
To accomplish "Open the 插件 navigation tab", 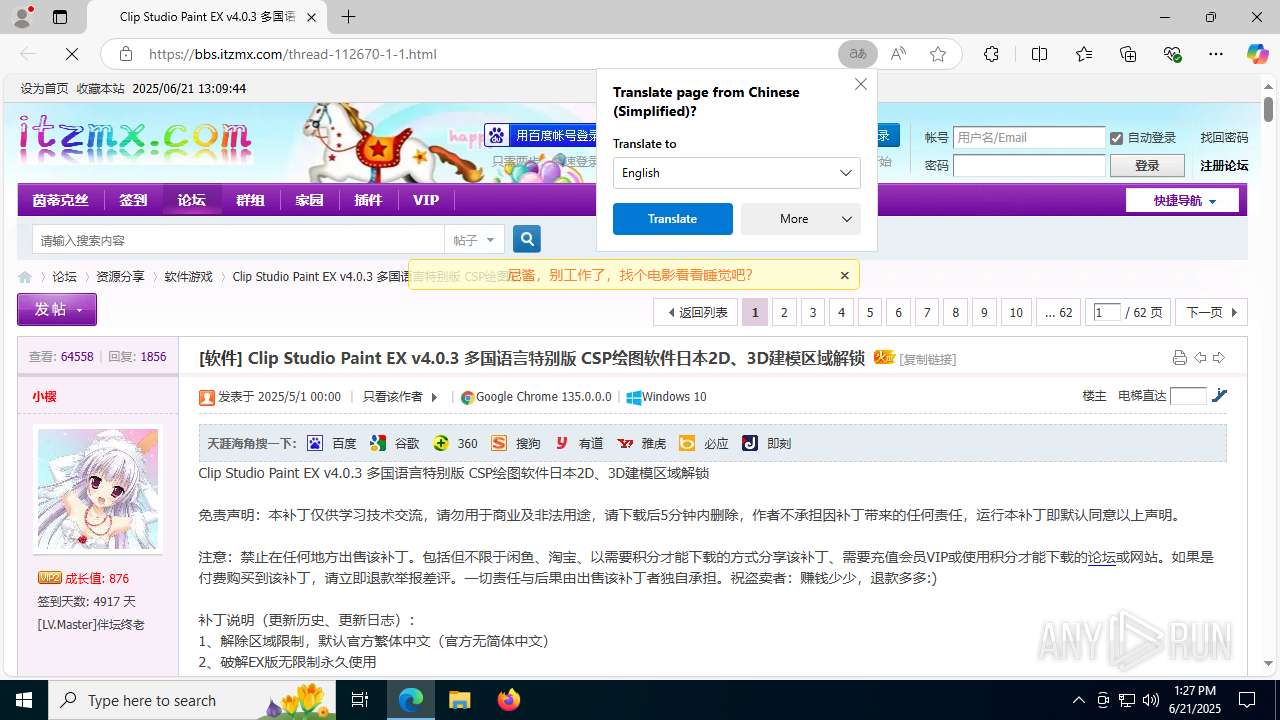I will (x=368, y=200).
